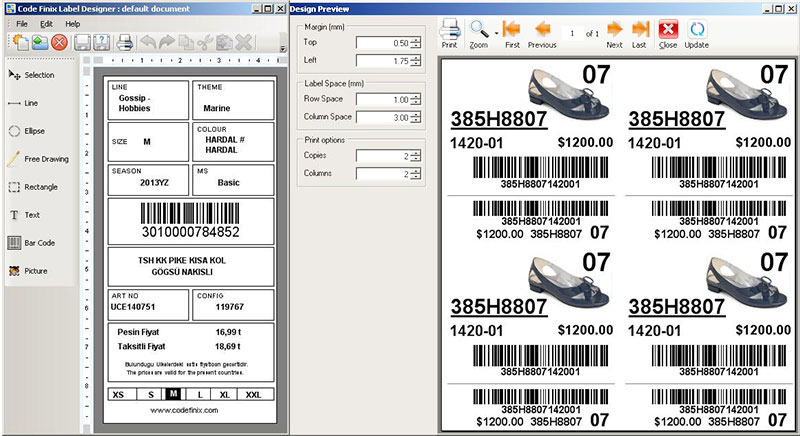800x436 pixels.
Task: Click the red circle close-document icon
Action: coord(59,42)
